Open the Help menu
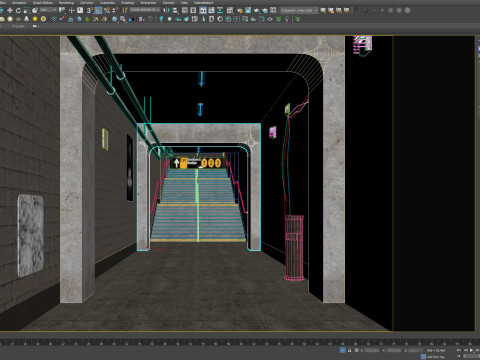Viewport: 480px width, 360px height. tap(184, 2)
